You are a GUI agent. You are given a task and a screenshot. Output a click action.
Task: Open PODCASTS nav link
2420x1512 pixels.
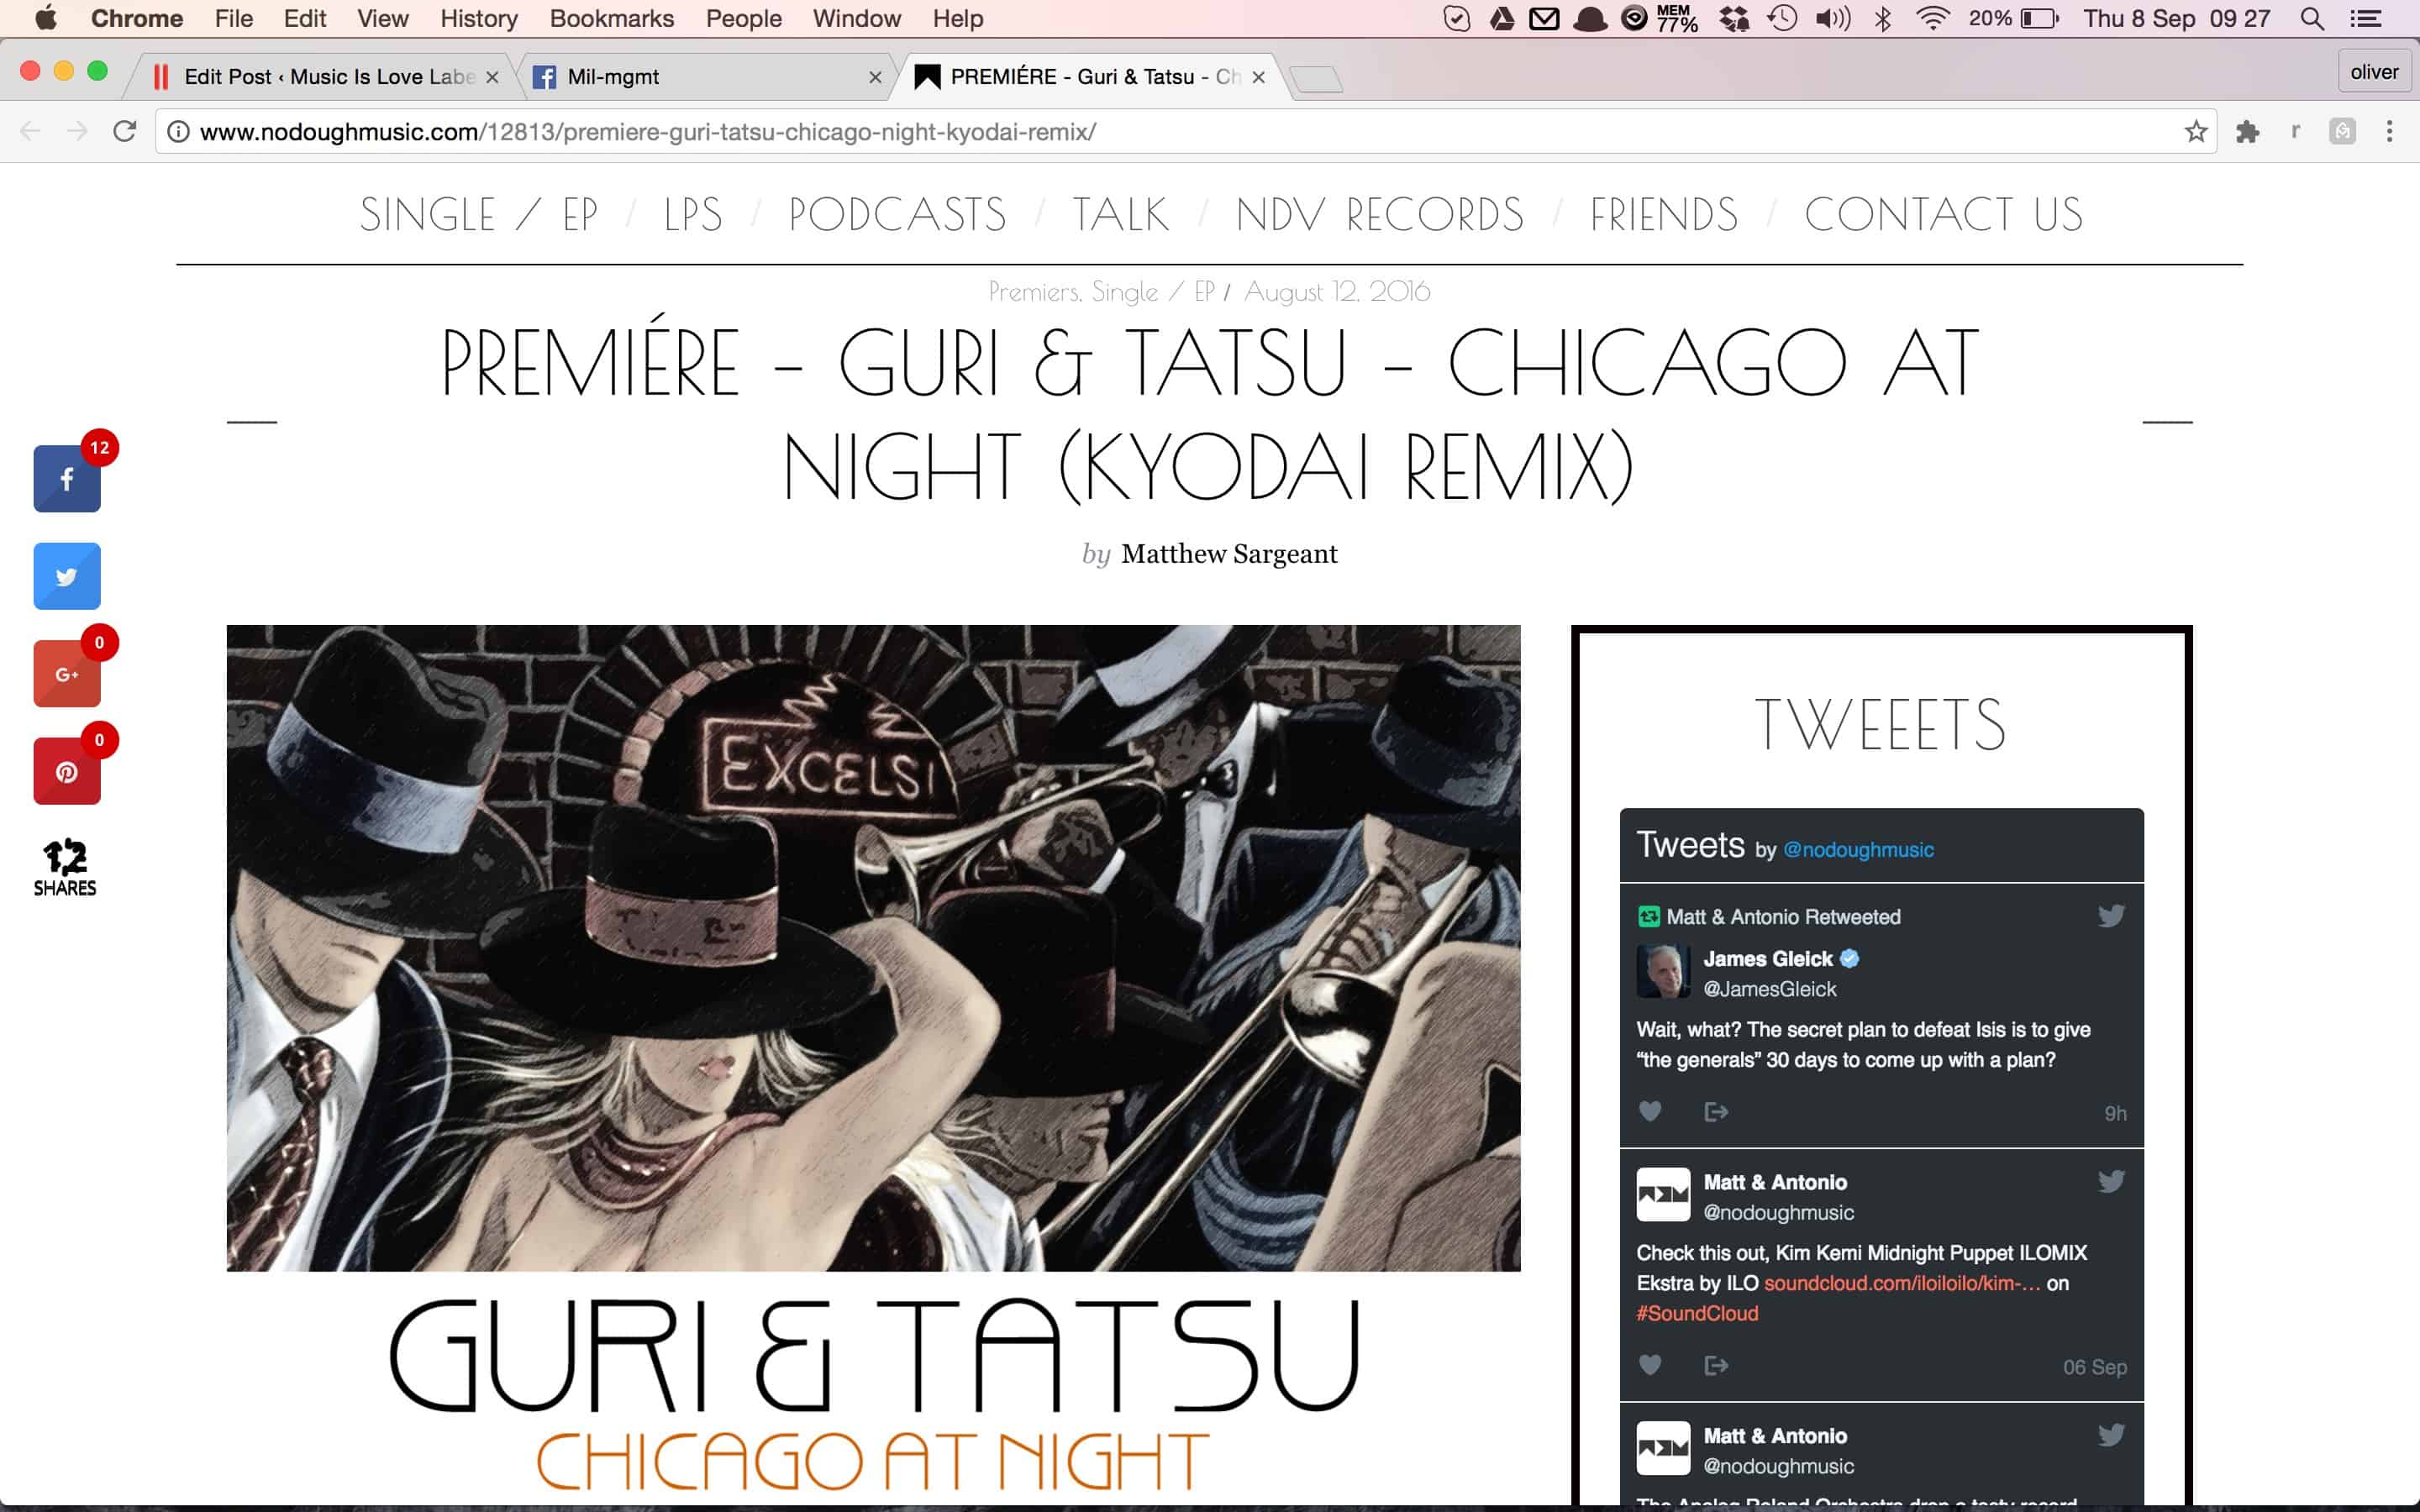897,214
